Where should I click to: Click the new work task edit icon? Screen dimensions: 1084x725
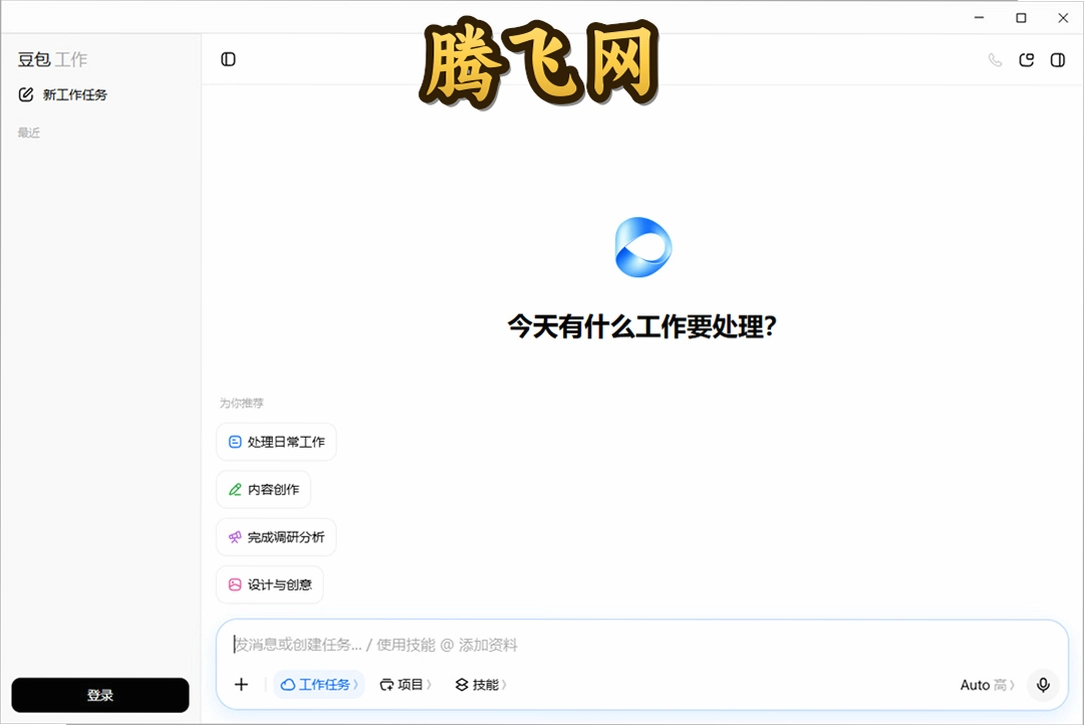(26, 95)
